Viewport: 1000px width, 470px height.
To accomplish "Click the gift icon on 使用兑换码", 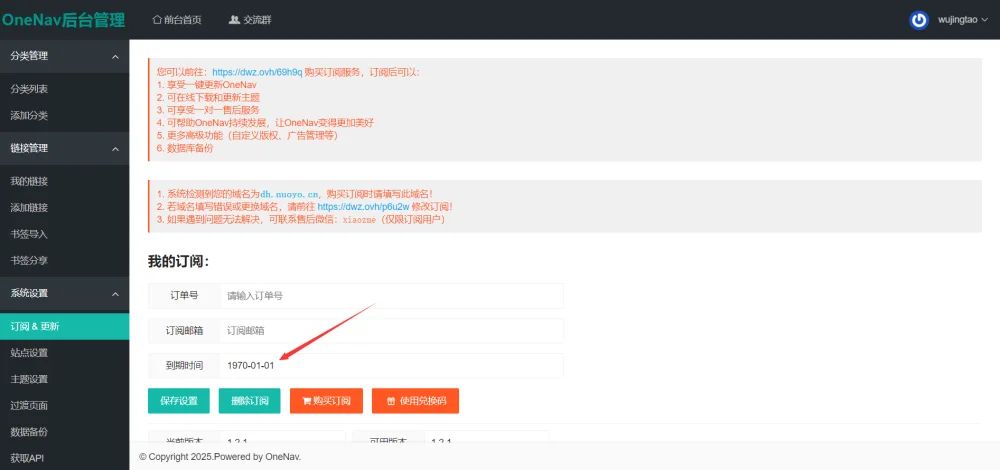I will point(391,402).
